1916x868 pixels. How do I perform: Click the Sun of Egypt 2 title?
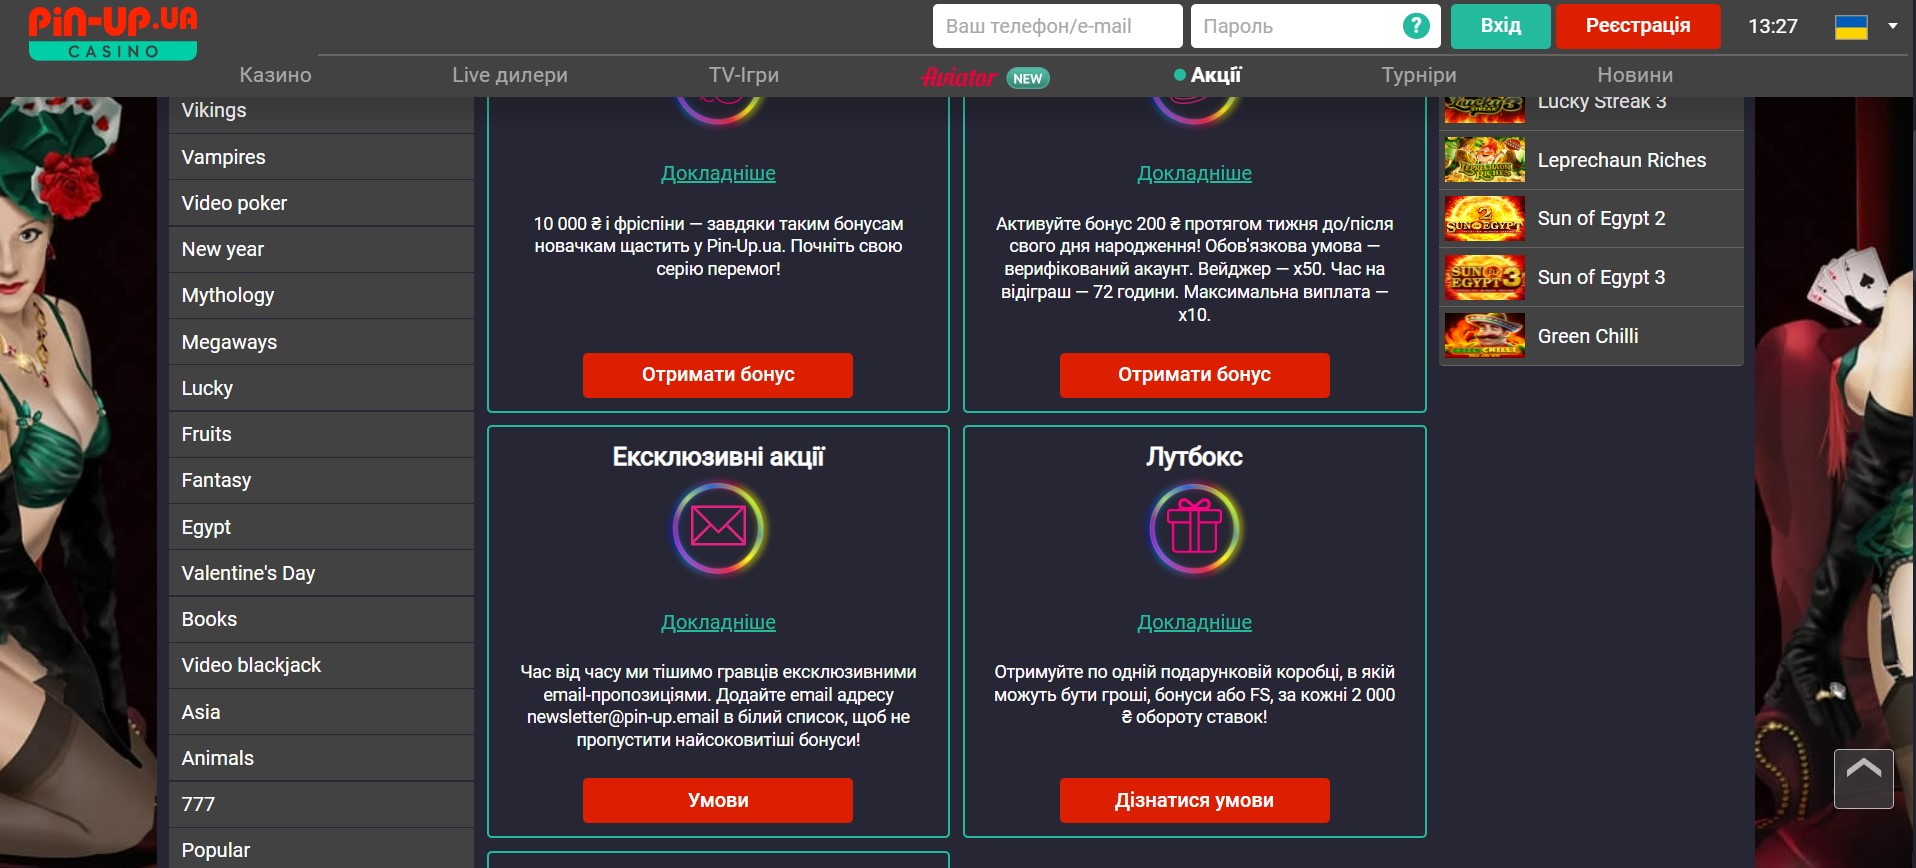[1601, 218]
